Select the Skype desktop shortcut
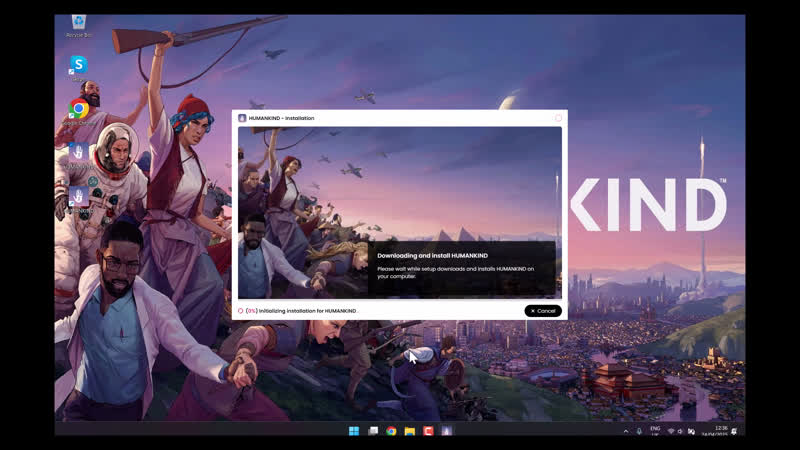Image resolution: width=800 pixels, height=450 pixels. pyautogui.click(x=79, y=68)
